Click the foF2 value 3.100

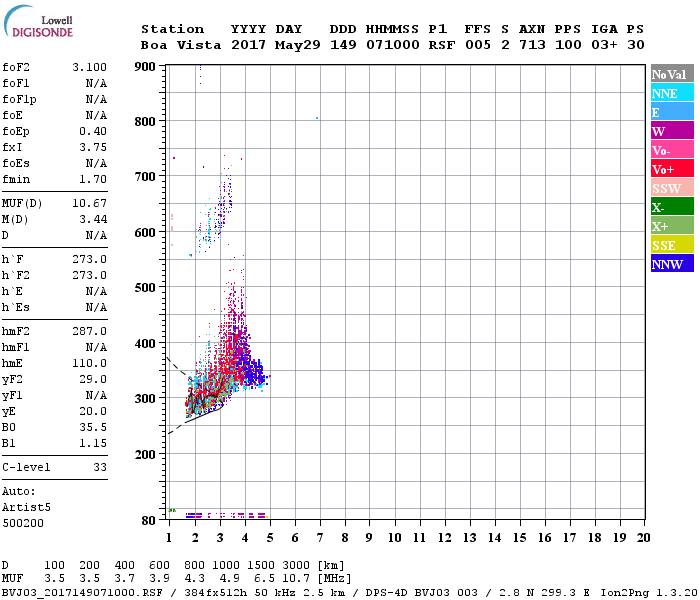tap(89, 67)
